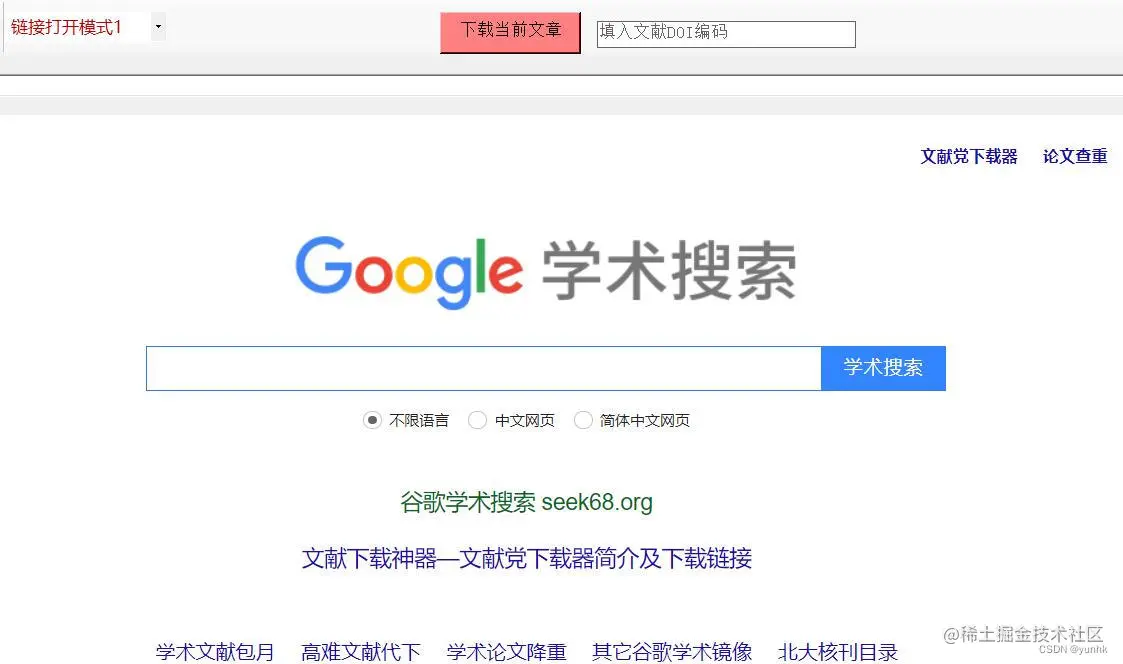Click the red 下载当前文章 button
The width and height of the screenshot is (1123, 664).
(510, 32)
